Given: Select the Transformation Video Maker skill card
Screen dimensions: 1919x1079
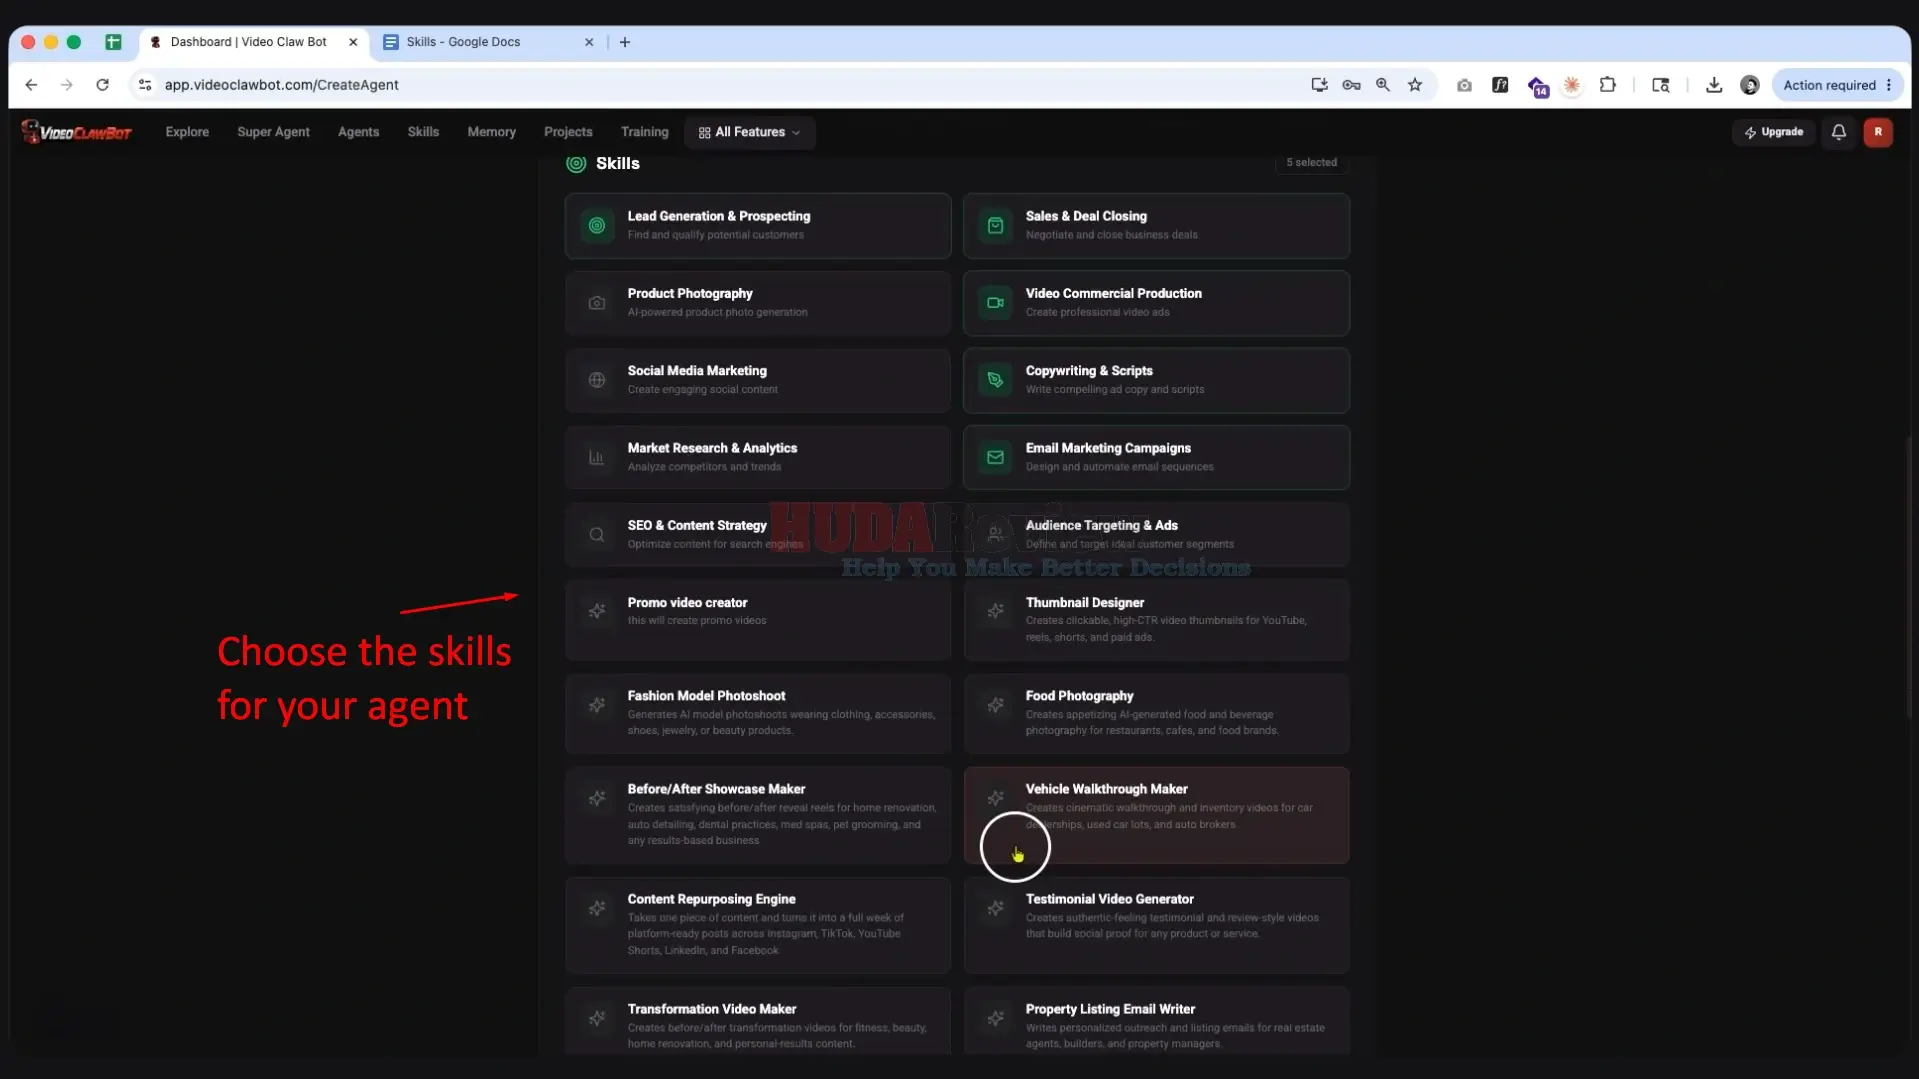Looking at the screenshot, I should 757,1022.
